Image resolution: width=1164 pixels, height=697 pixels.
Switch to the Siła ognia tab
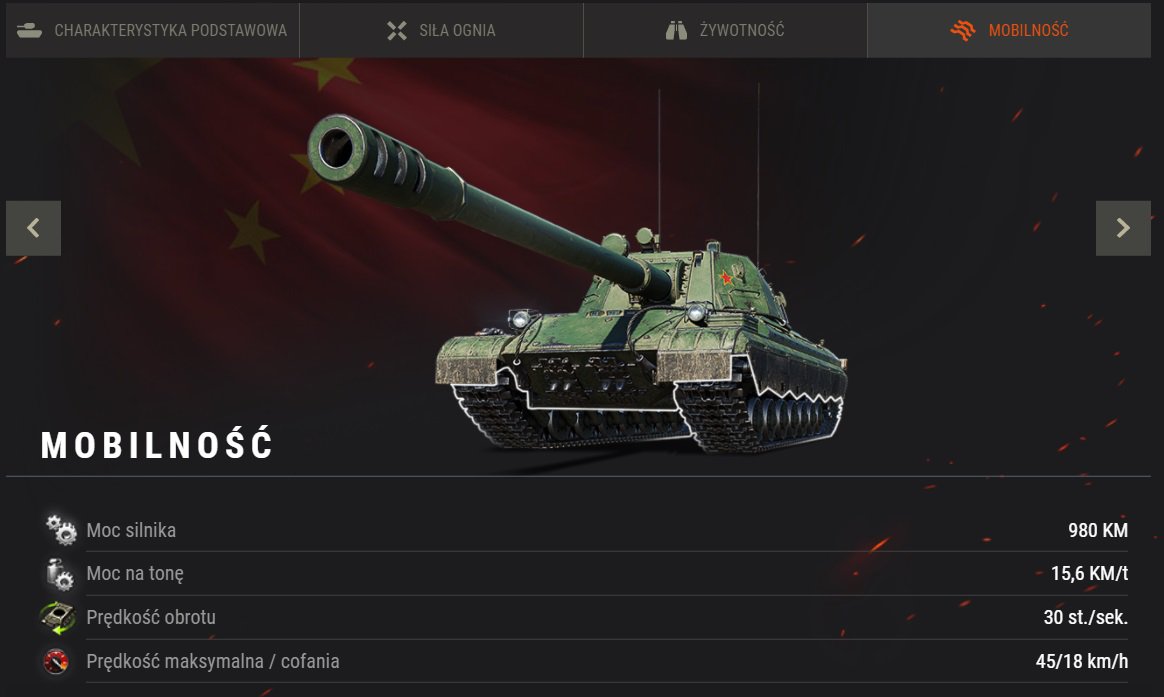(x=441, y=30)
